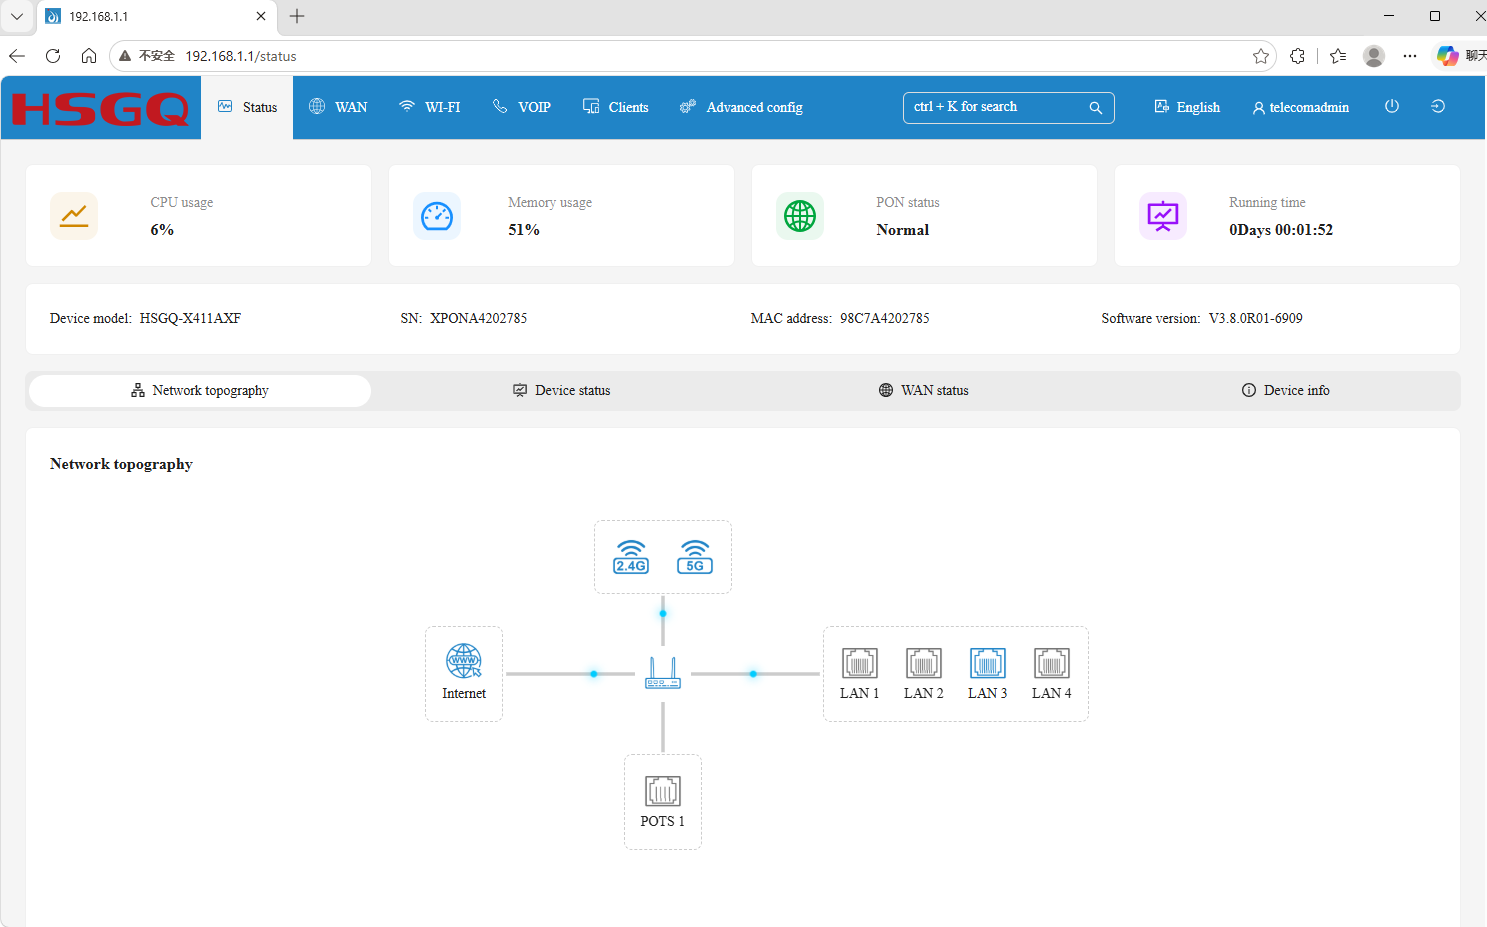This screenshot has width=1487, height=927.
Task: Click the logout icon
Action: click(1438, 106)
